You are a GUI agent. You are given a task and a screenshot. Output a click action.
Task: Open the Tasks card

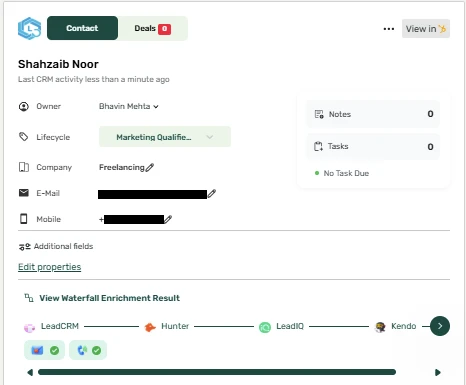tap(373, 147)
